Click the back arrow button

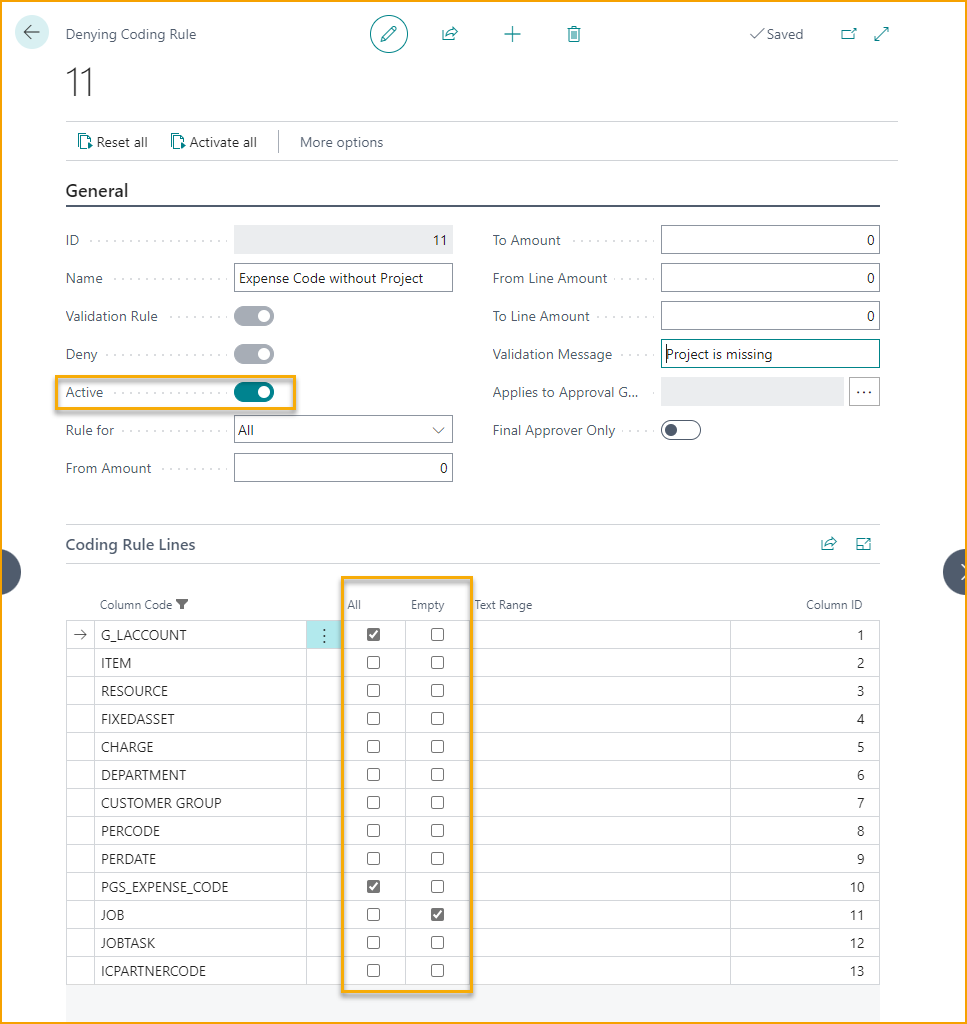click(32, 33)
